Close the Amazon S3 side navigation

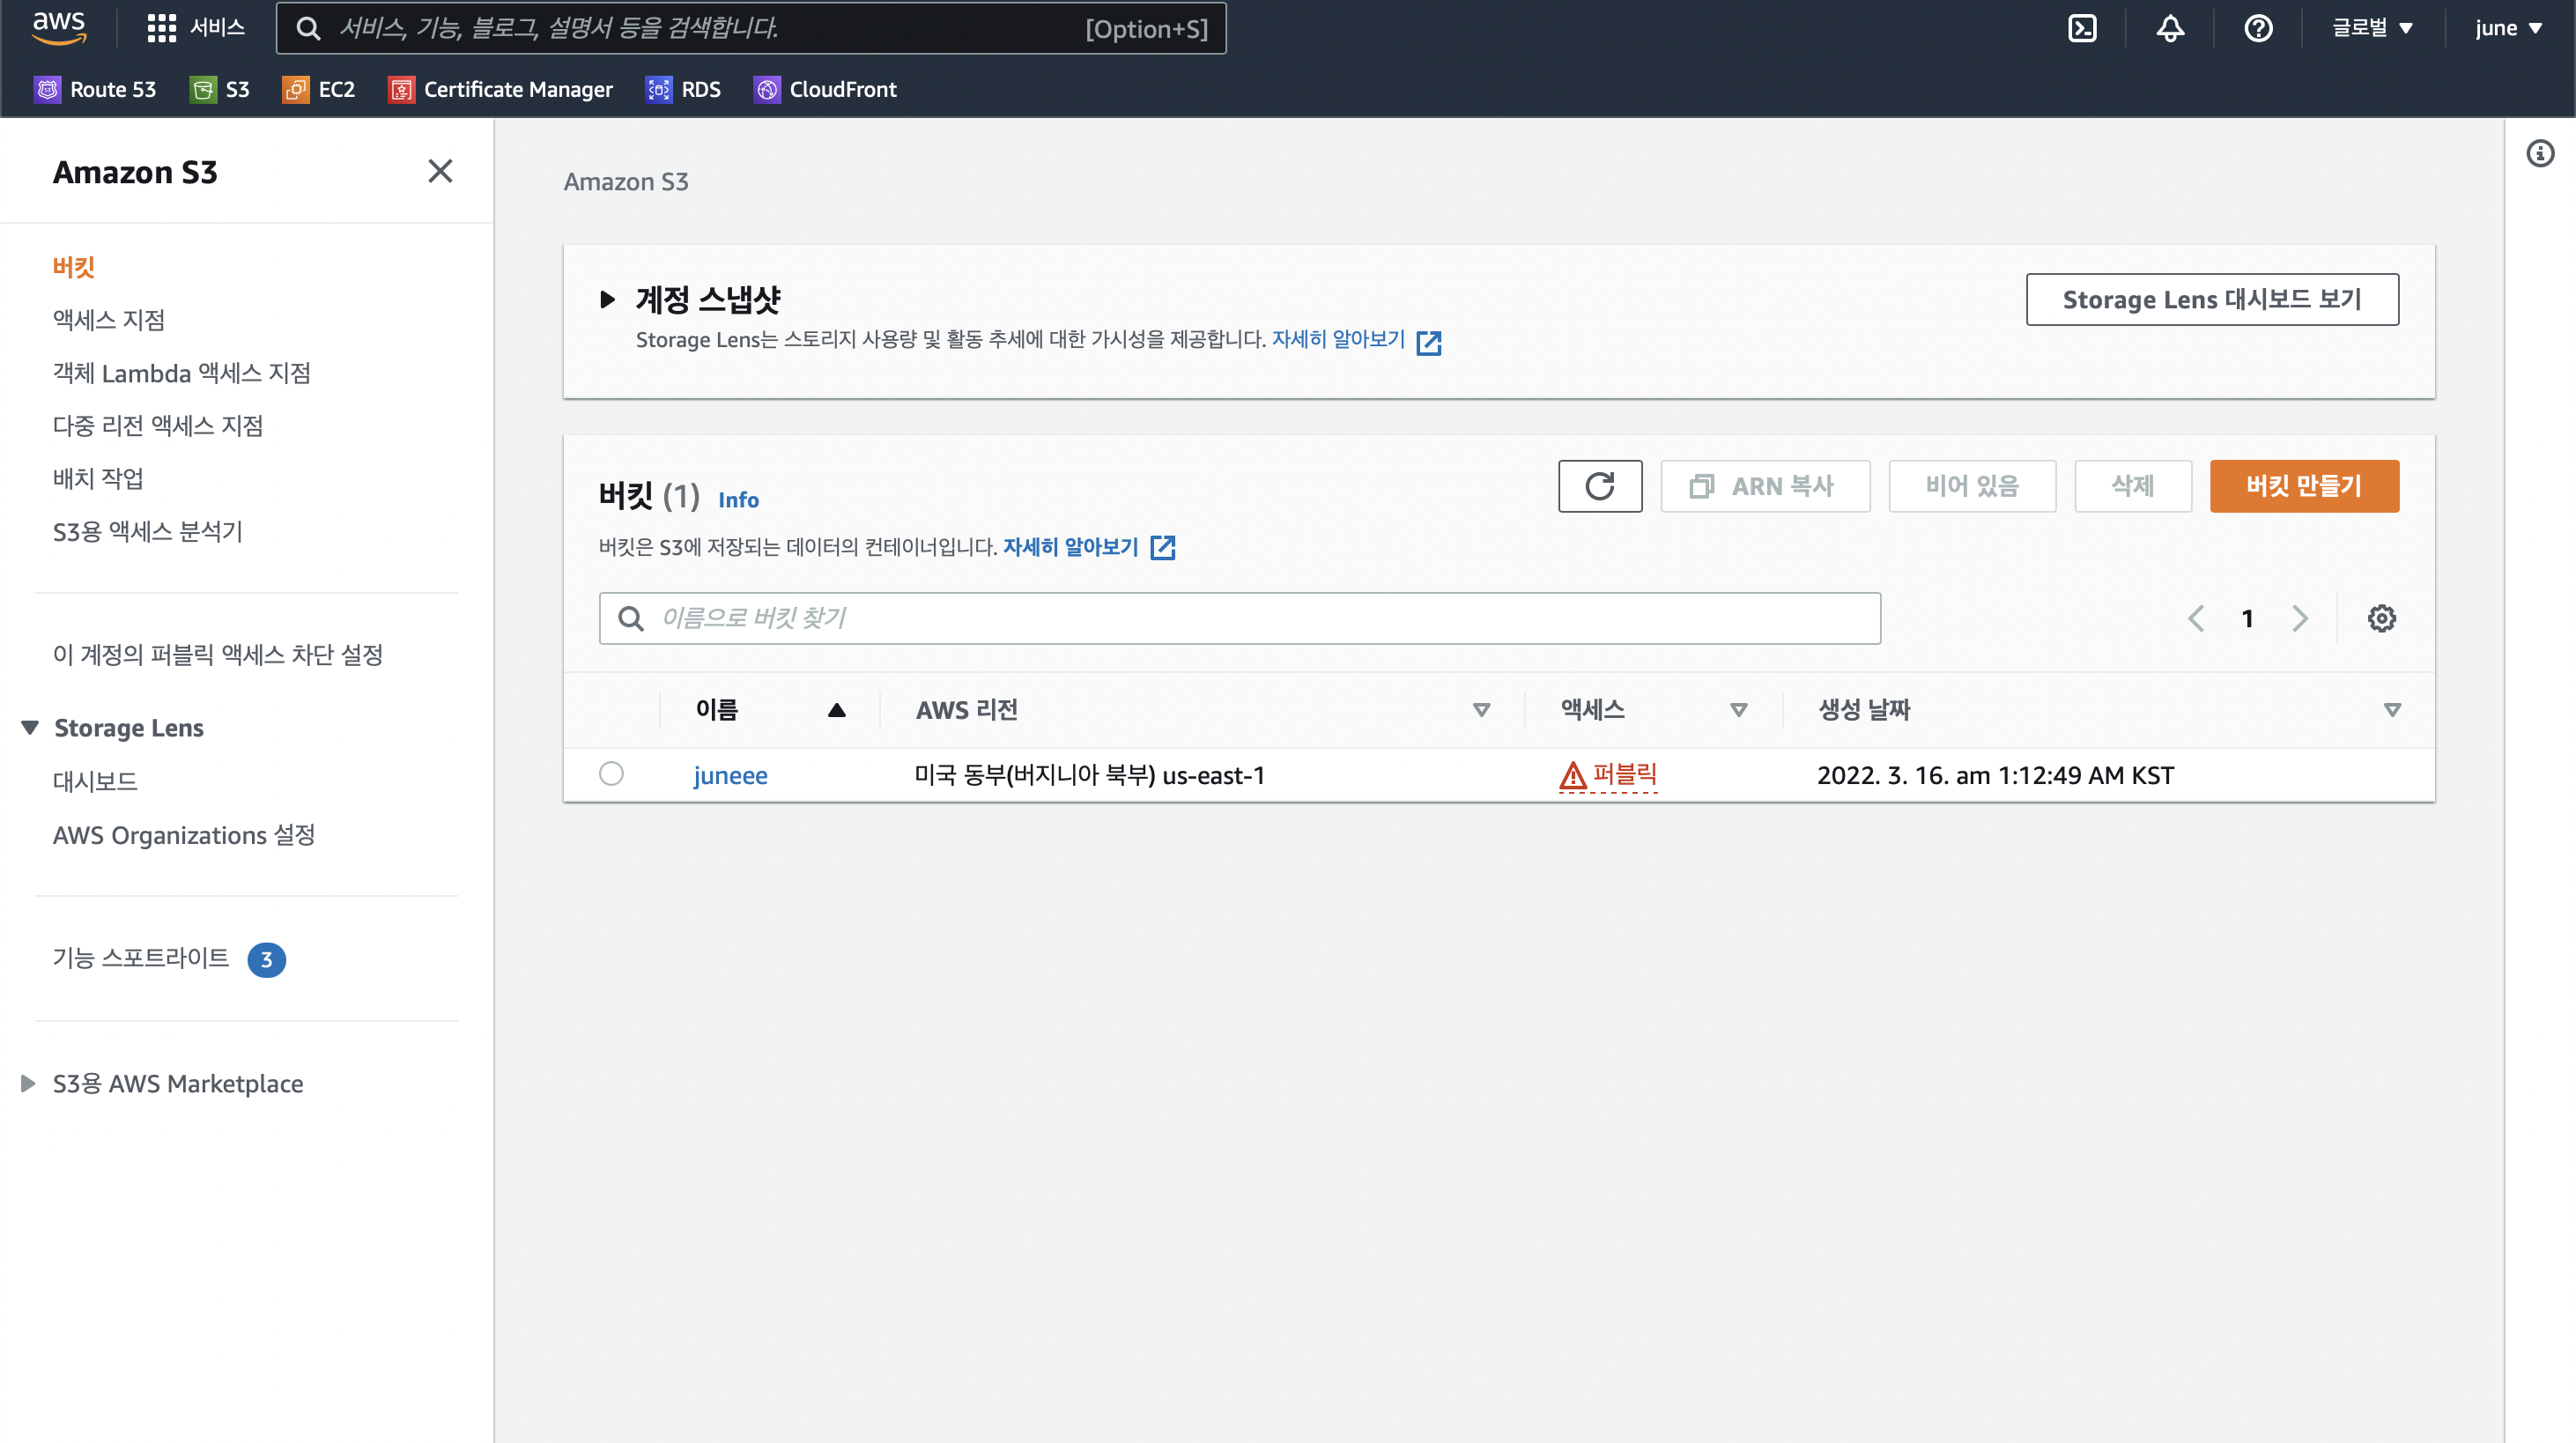tap(440, 171)
